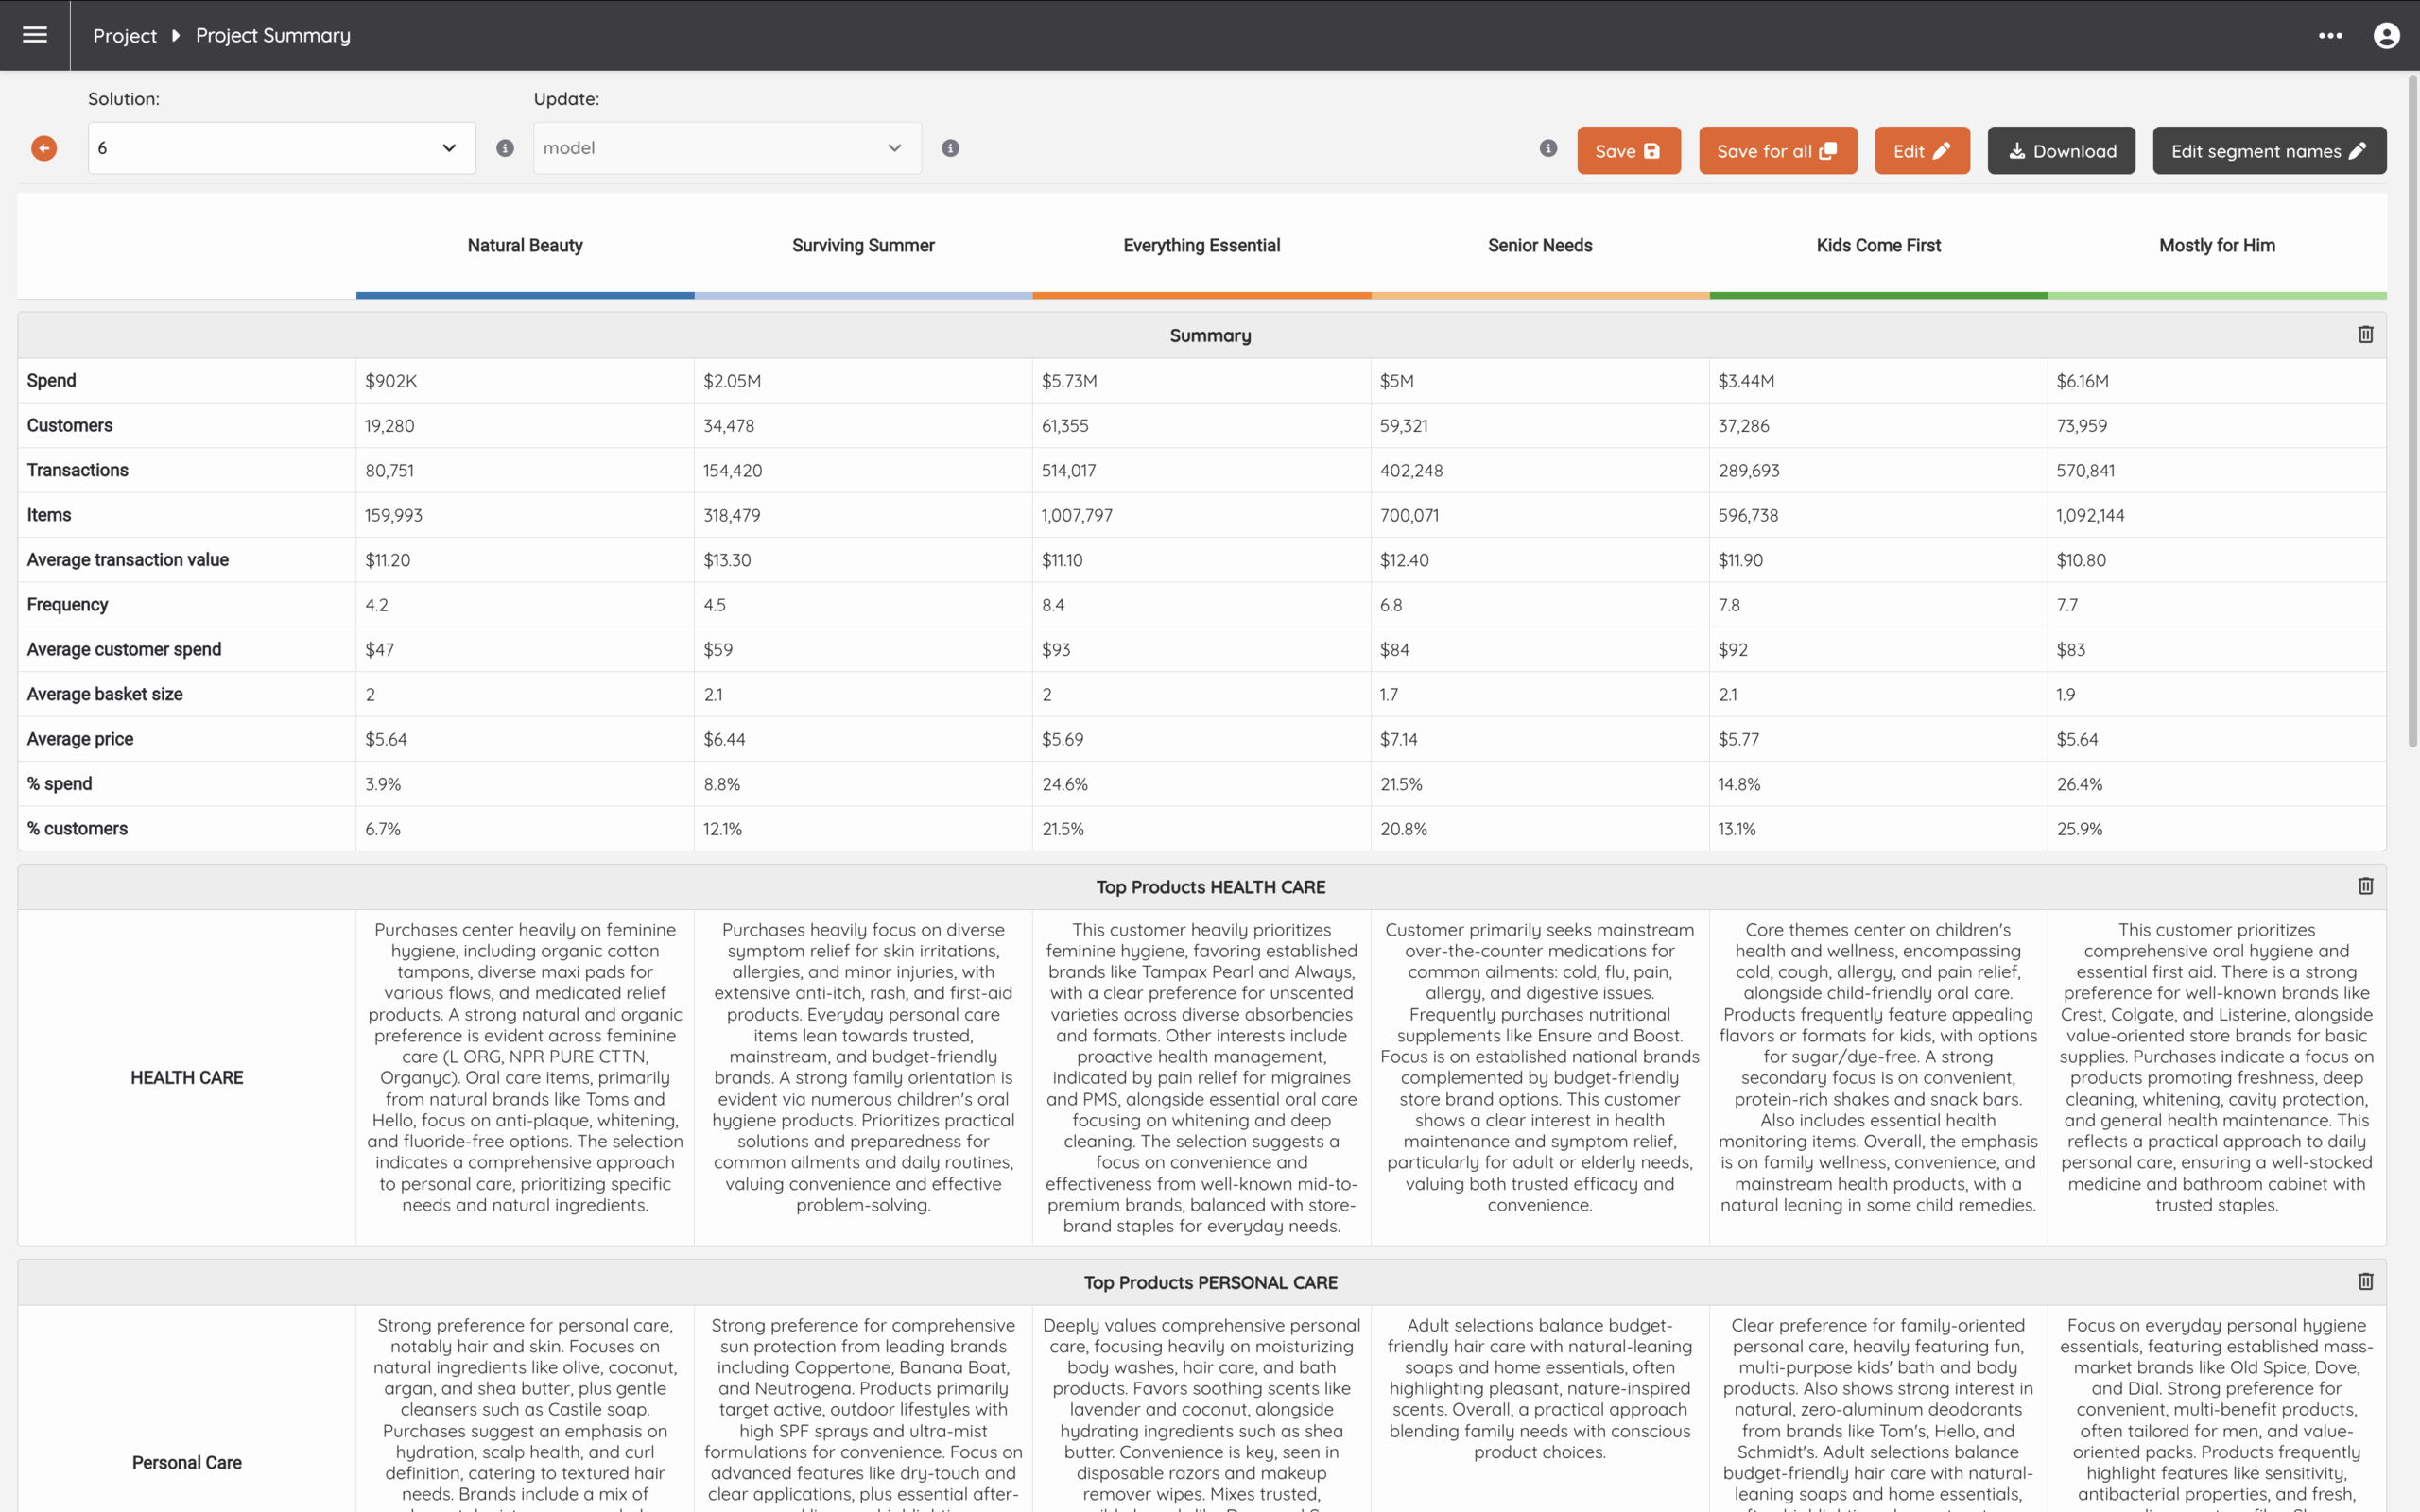2420x1512 pixels.
Task: Go to Project breadcrumb
Action: pos(125,35)
